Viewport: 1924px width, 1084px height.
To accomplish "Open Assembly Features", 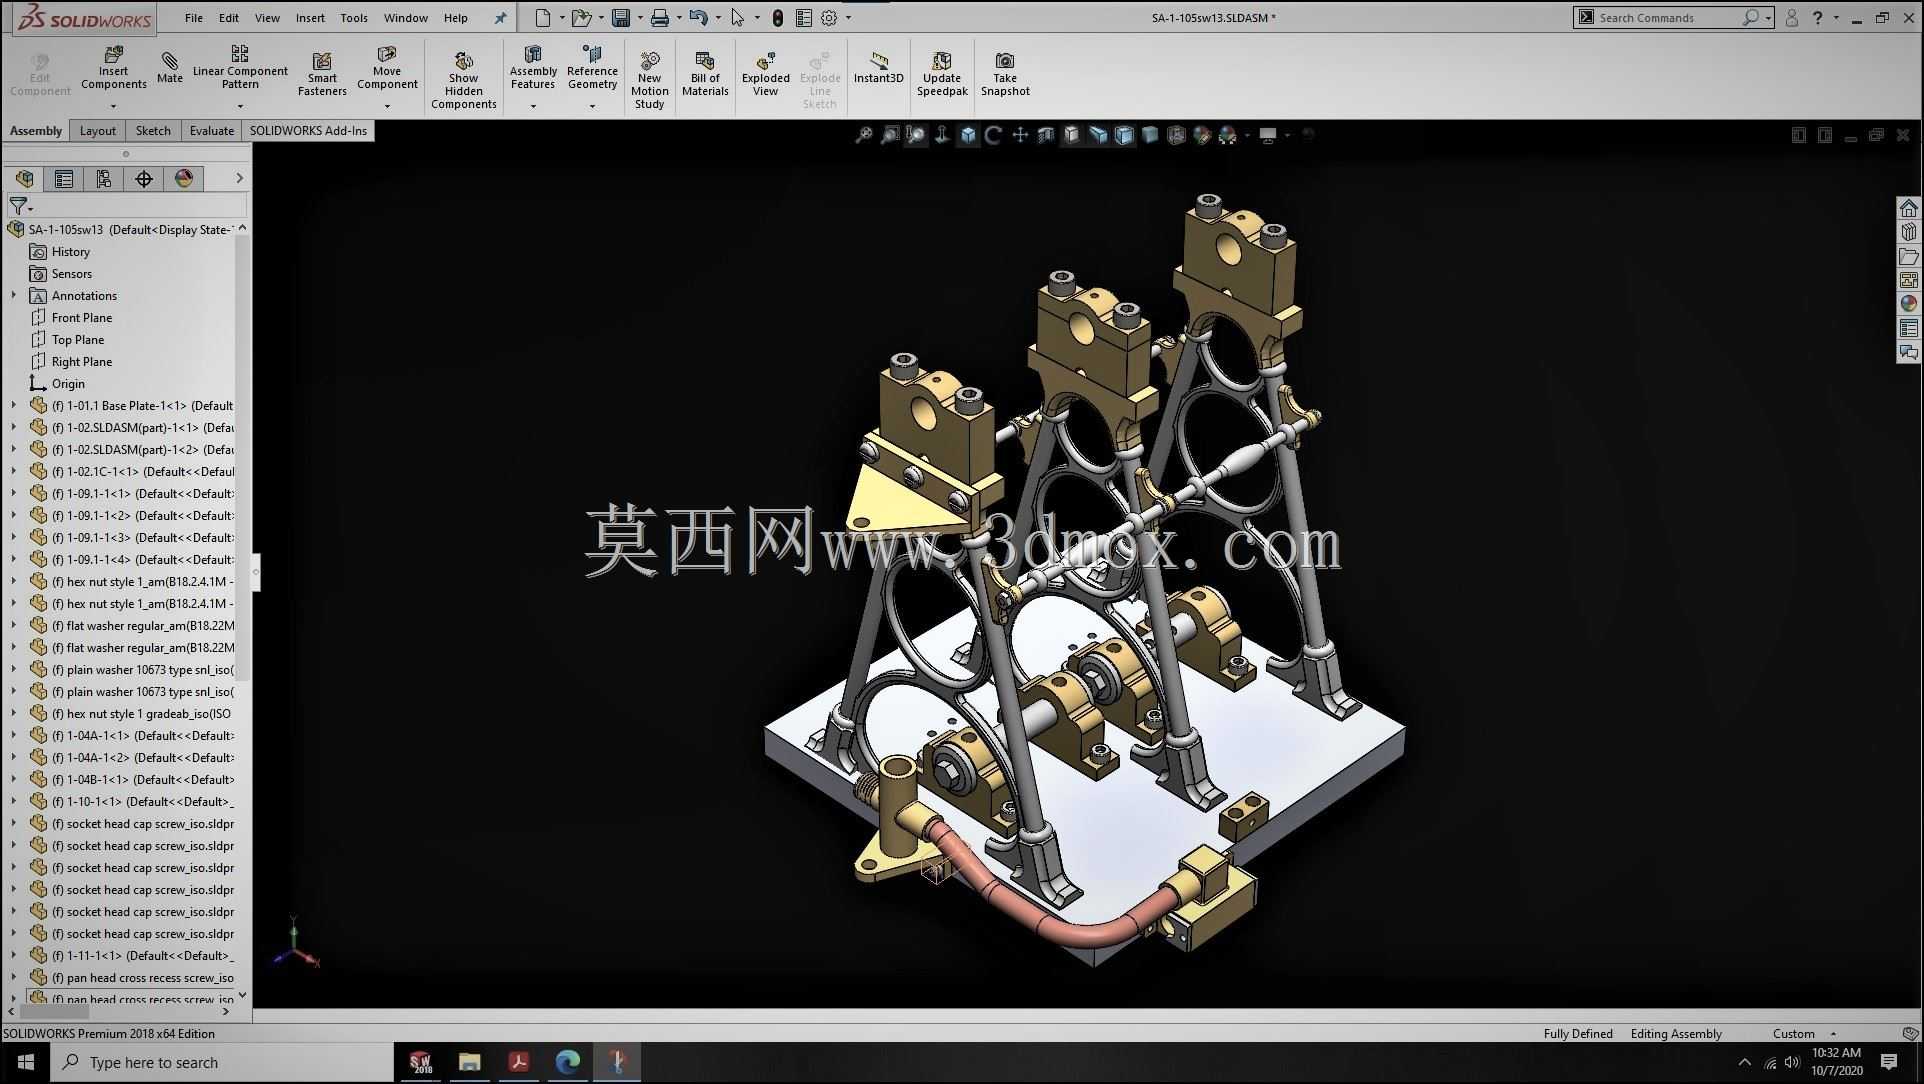I will [533, 68].
